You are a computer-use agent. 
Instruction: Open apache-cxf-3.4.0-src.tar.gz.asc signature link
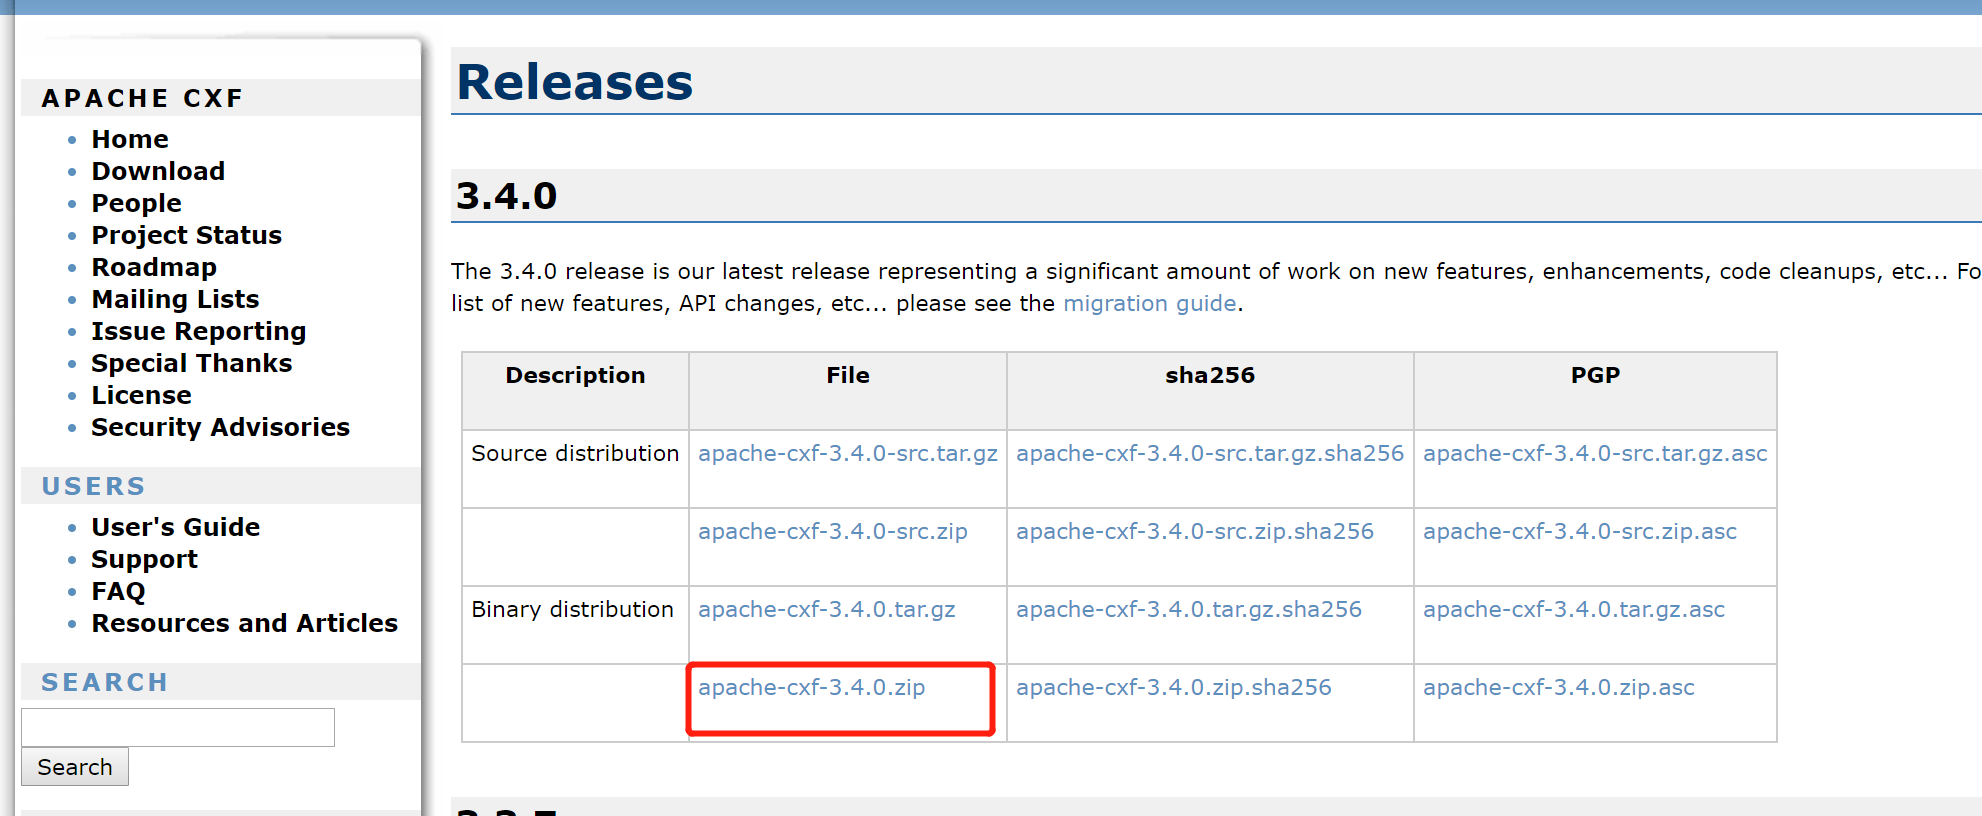tap(1595, 453)
